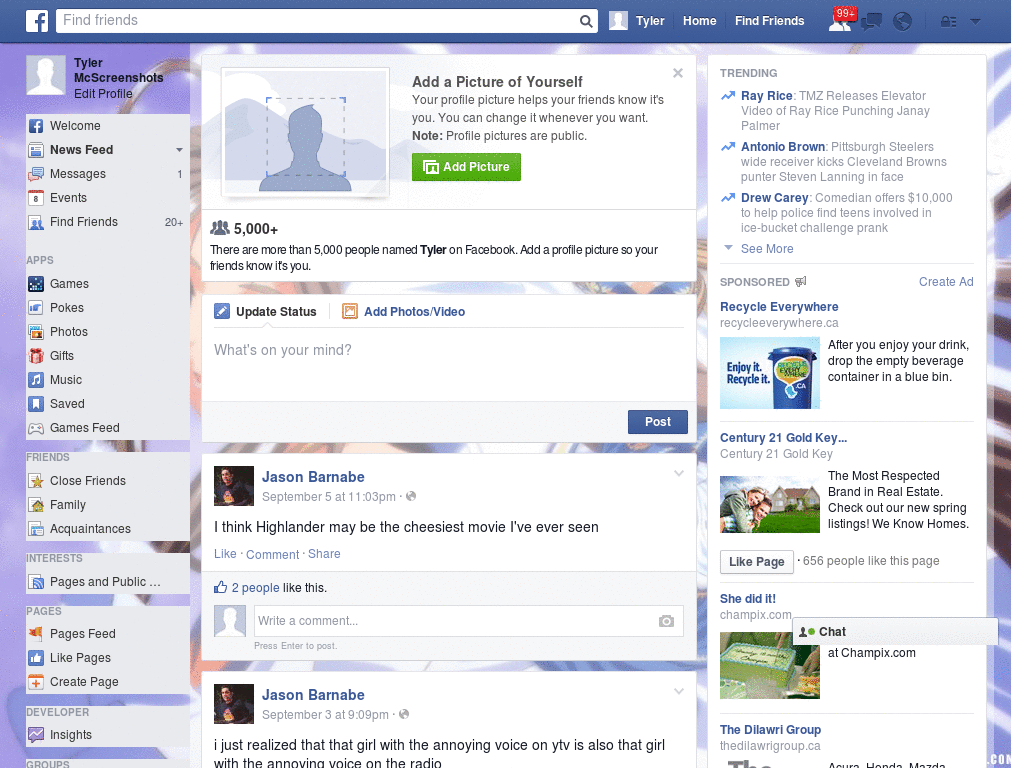Open the notifications globe icon
The image size is (1024, 768).
coord(903,22)
